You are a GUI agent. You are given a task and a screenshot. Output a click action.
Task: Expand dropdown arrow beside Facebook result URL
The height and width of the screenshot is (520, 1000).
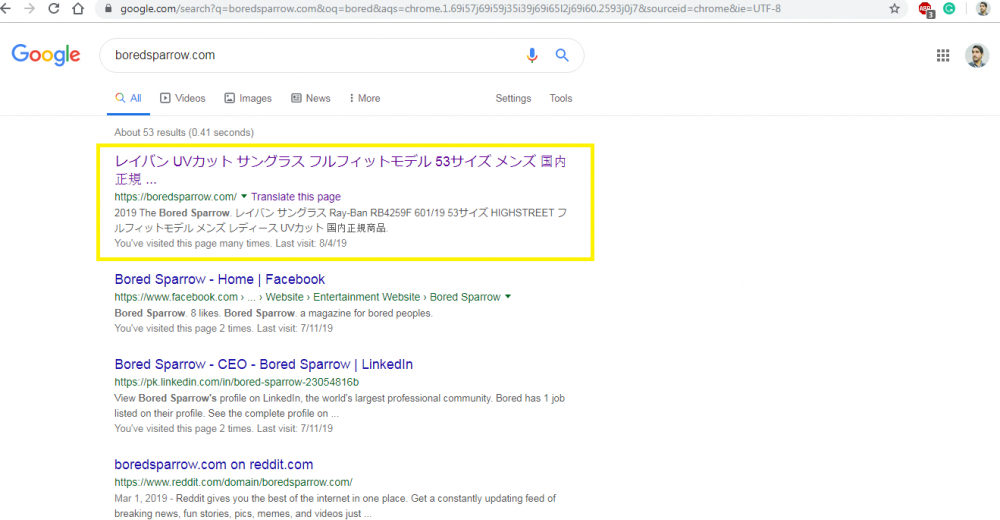(508, 297)
